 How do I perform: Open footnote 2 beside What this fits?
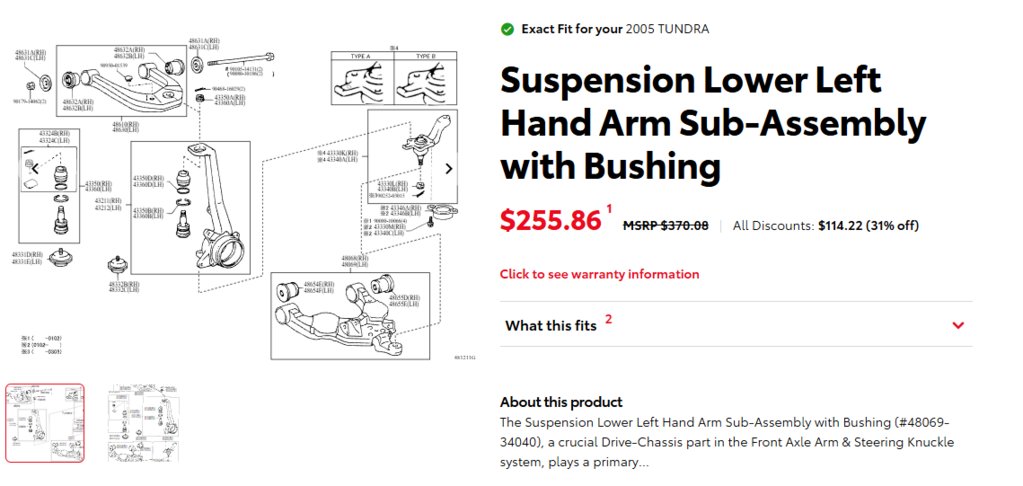609,319
